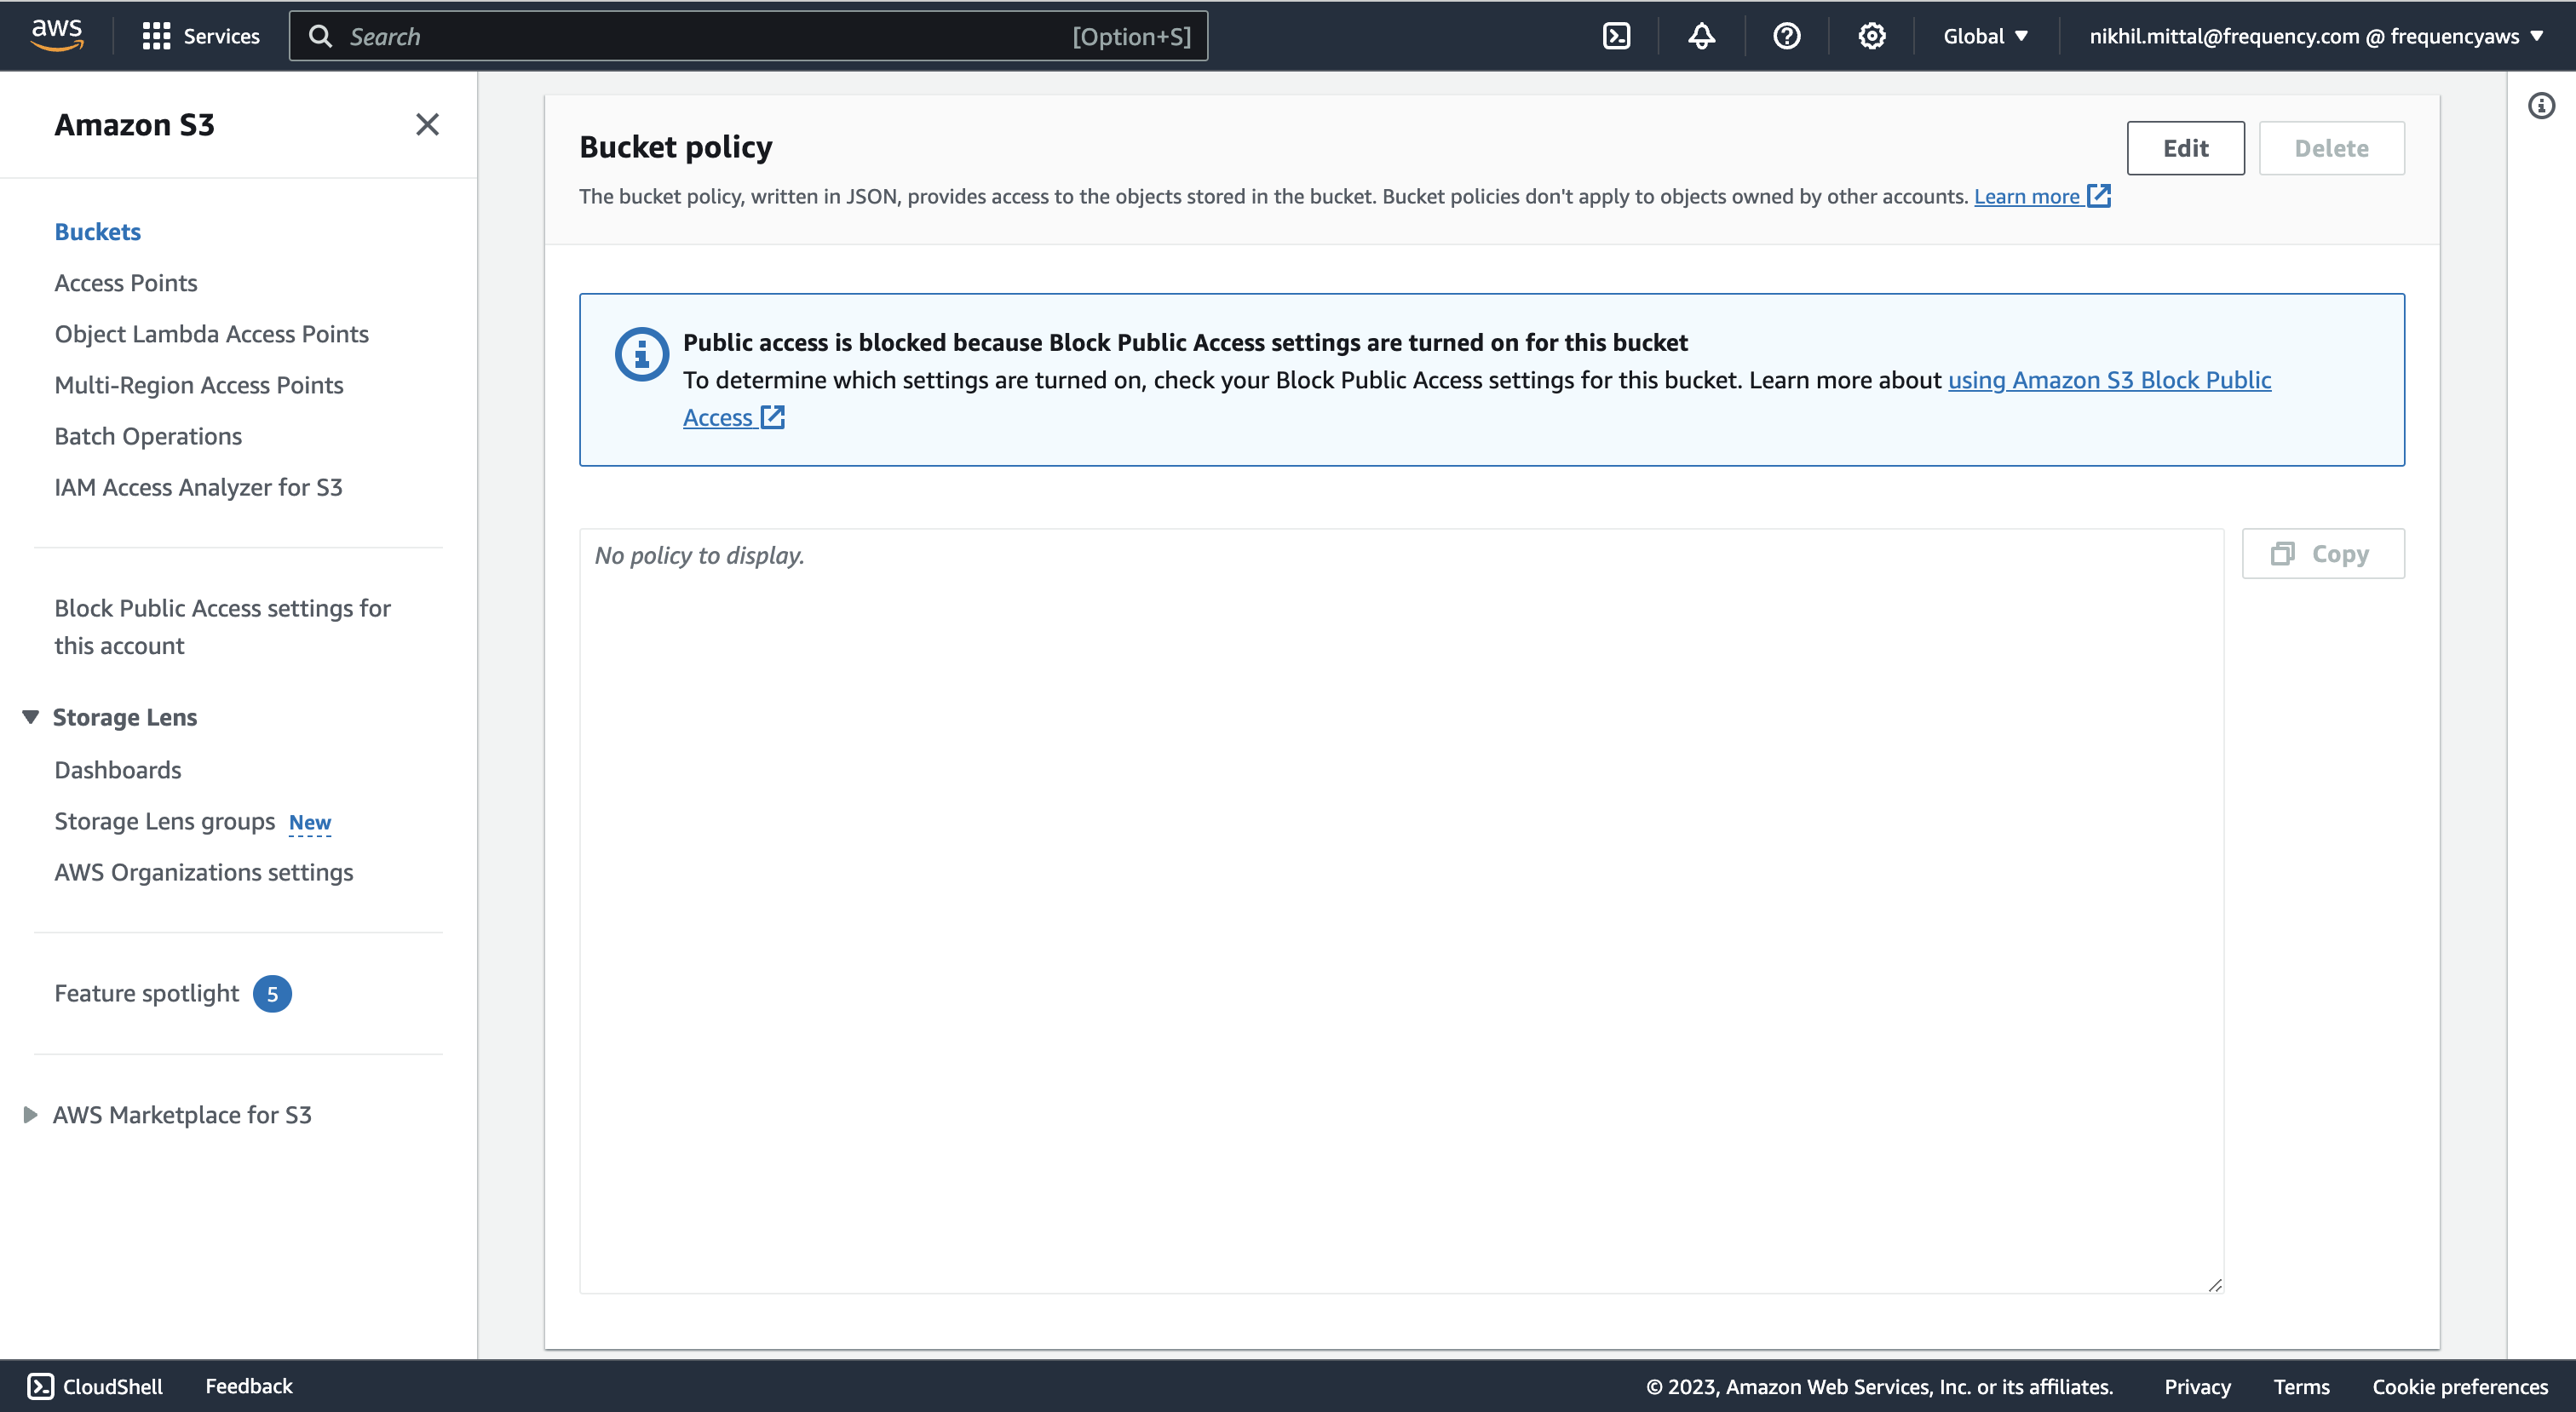Click Edit bucket policy button
This screenshot has height=1412, width=2576.
2185,148
